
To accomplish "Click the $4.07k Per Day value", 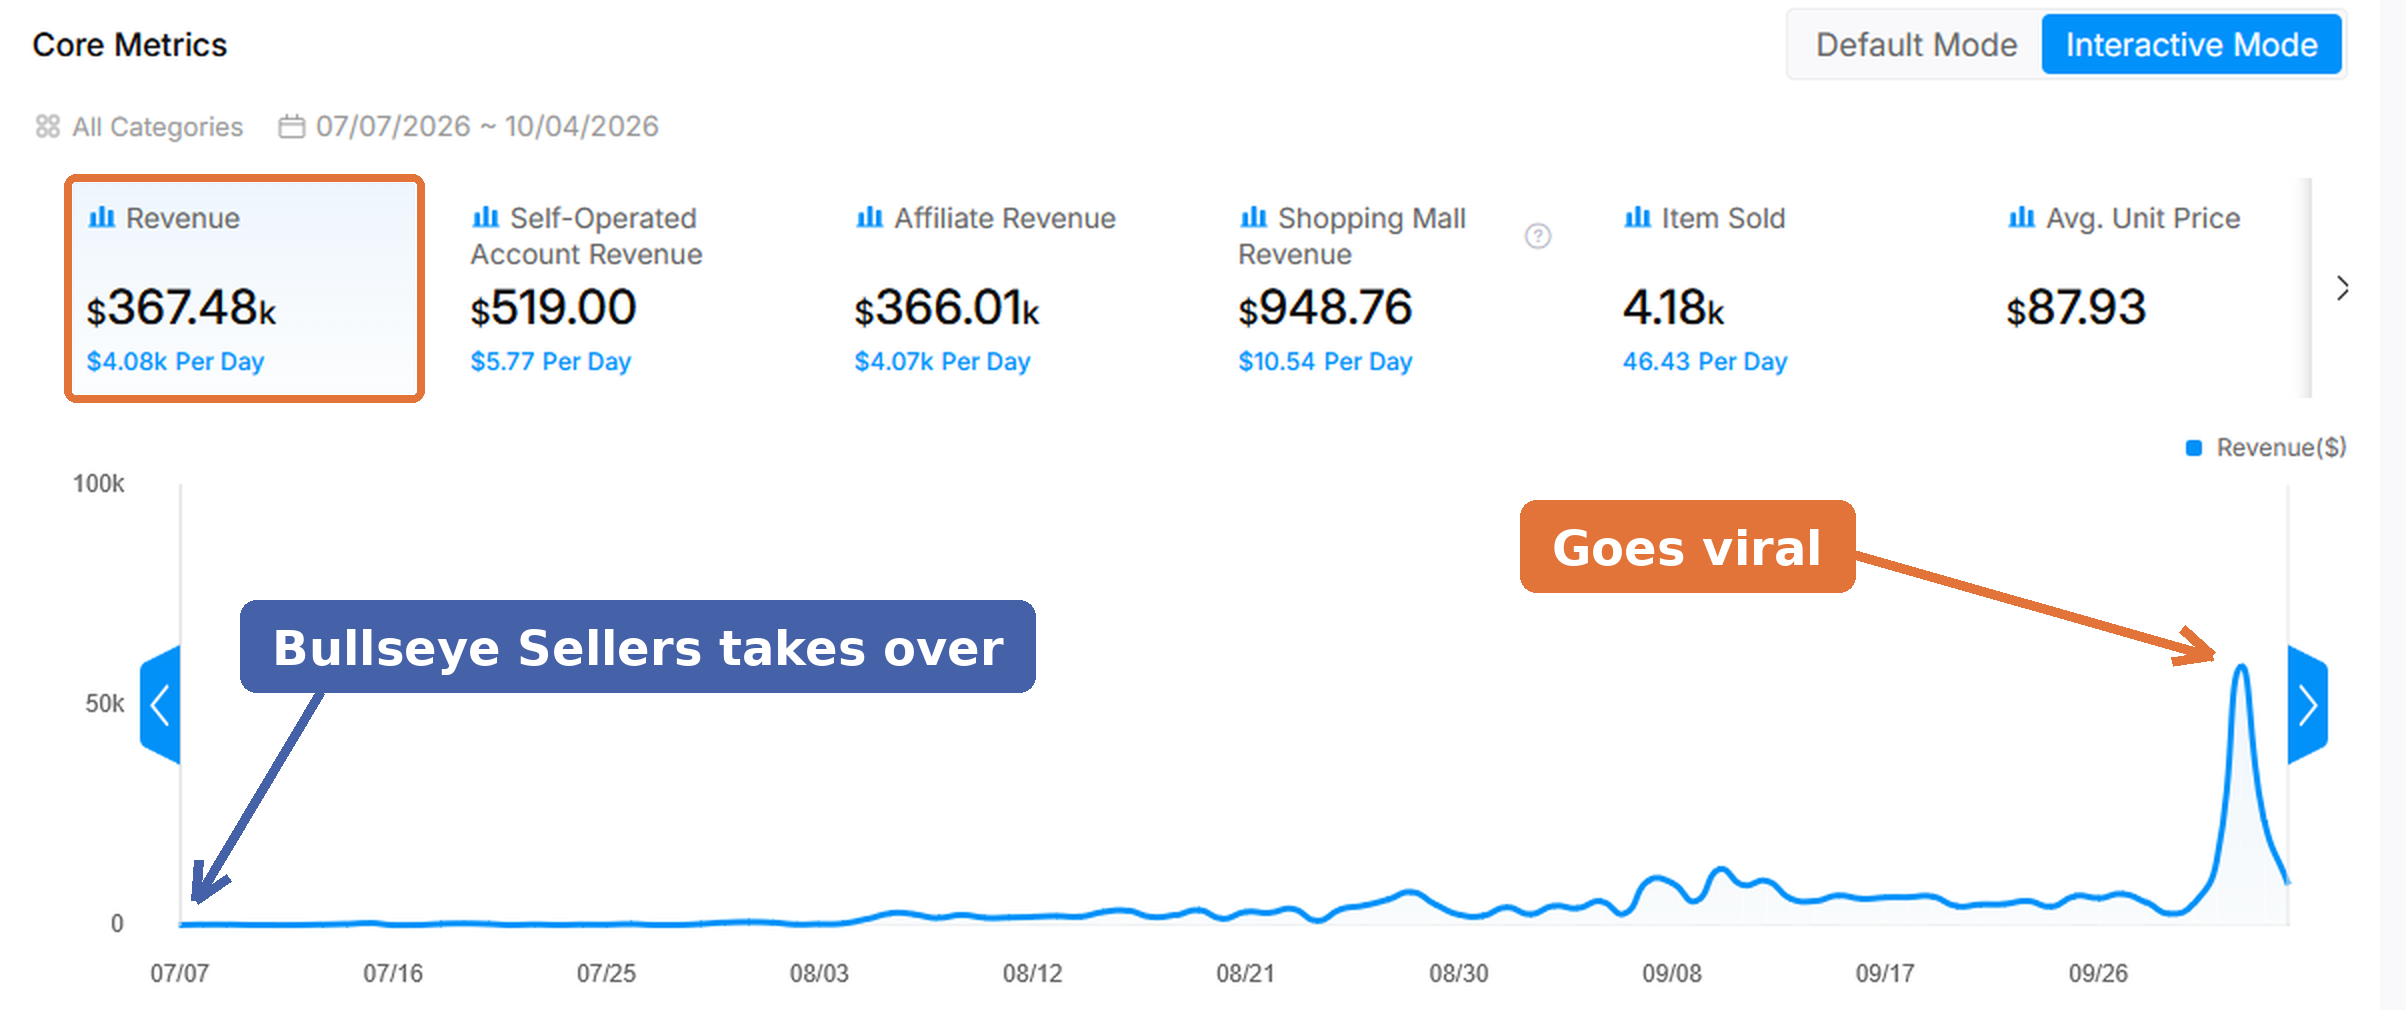I will [x=942, y=361].
